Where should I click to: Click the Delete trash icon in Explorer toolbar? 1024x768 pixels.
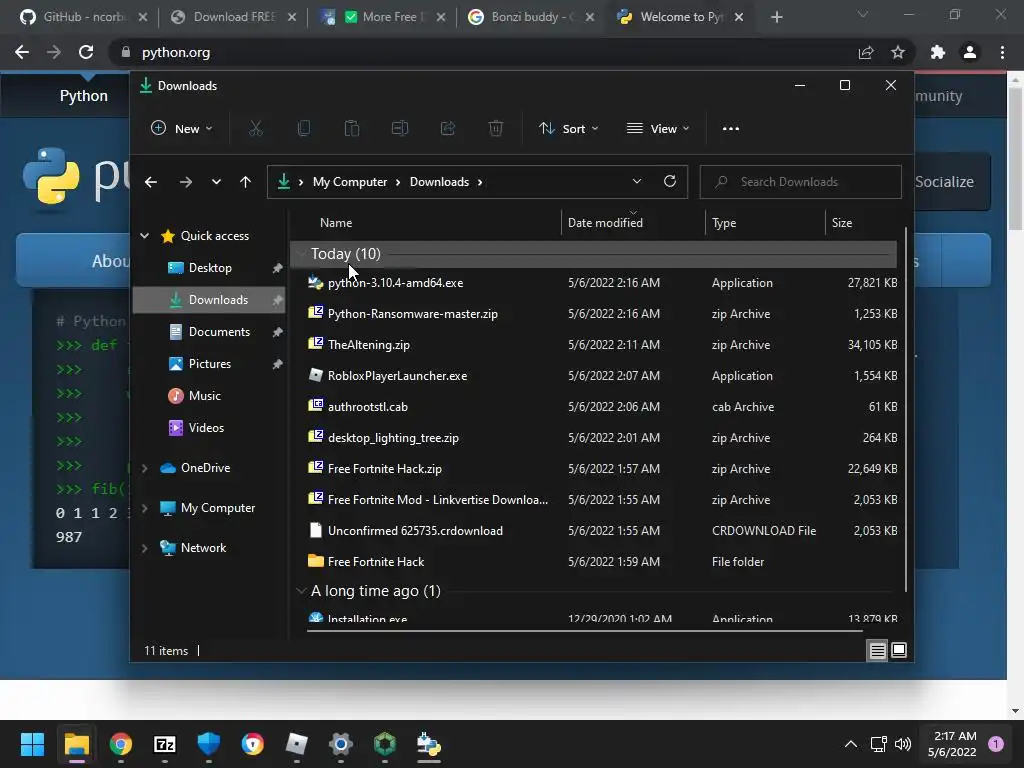496,129
